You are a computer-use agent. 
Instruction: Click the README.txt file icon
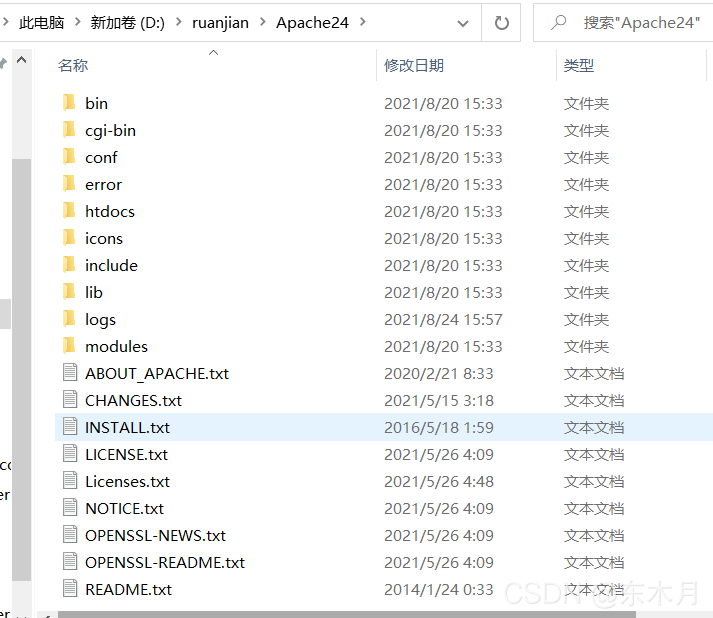(70, 589)
